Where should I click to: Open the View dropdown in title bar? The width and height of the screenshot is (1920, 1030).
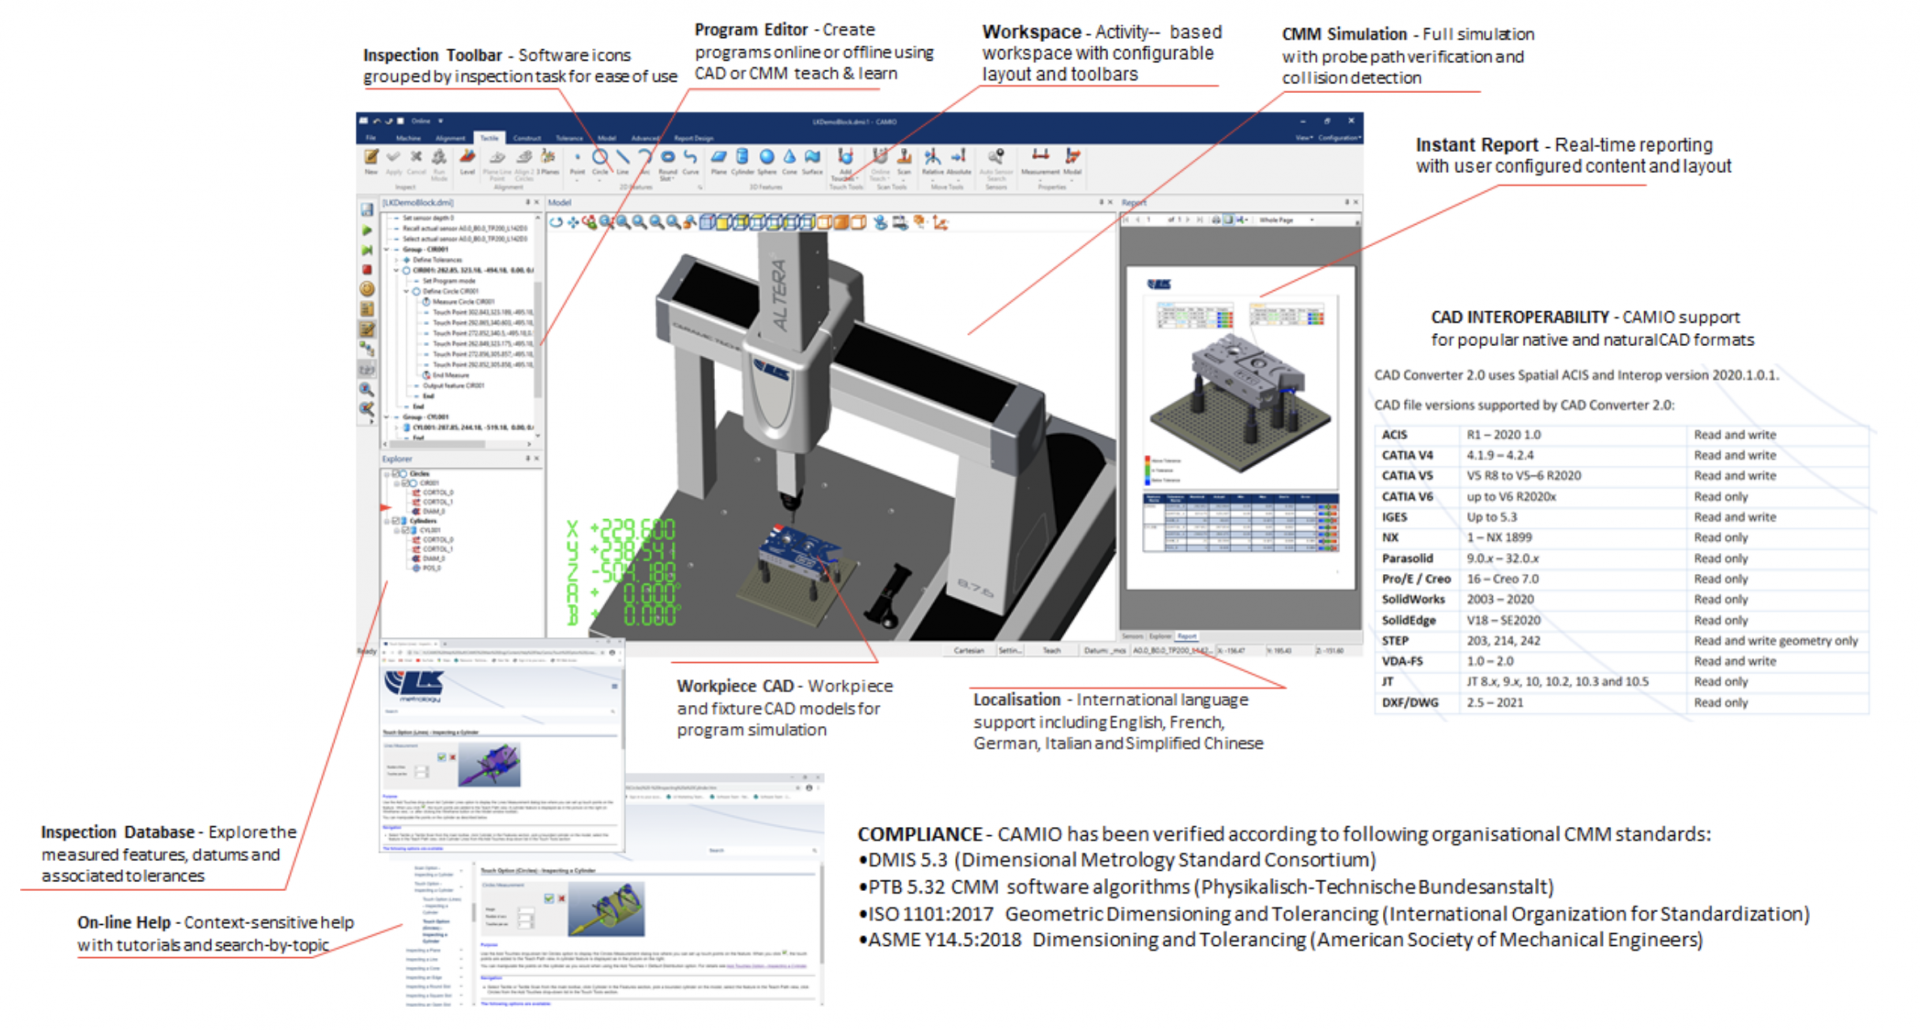click(1304, 138)
